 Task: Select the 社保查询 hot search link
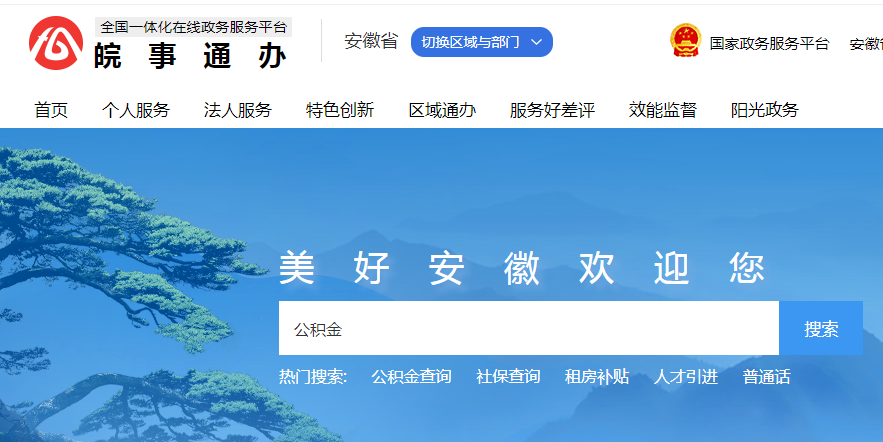pyautogui.click(x=508, y=377)
